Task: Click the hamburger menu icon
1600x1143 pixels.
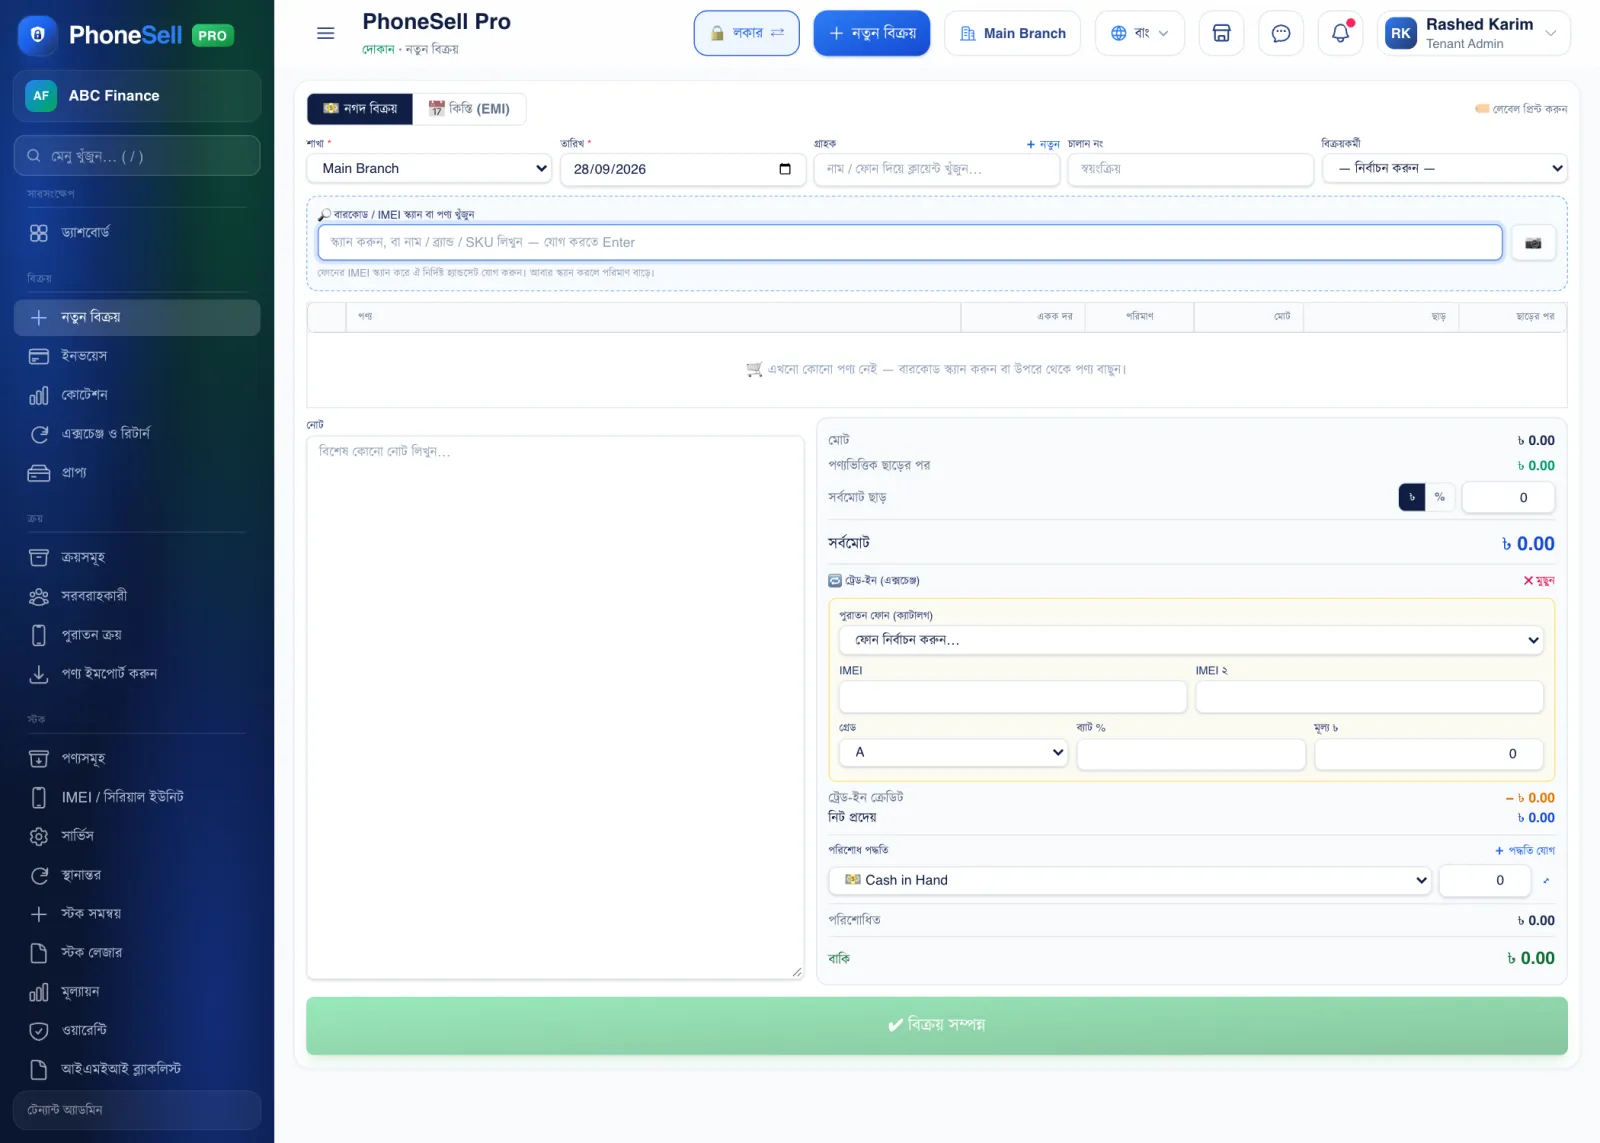Action: pyautogui.click(x=325, y=33)
